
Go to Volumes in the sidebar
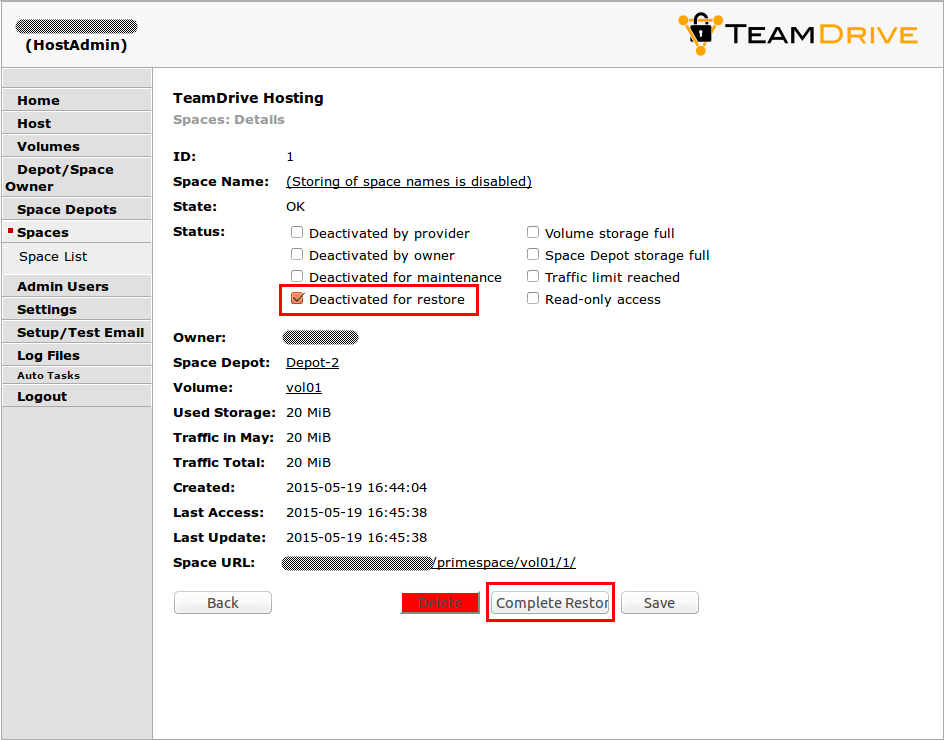coord(48,146)
